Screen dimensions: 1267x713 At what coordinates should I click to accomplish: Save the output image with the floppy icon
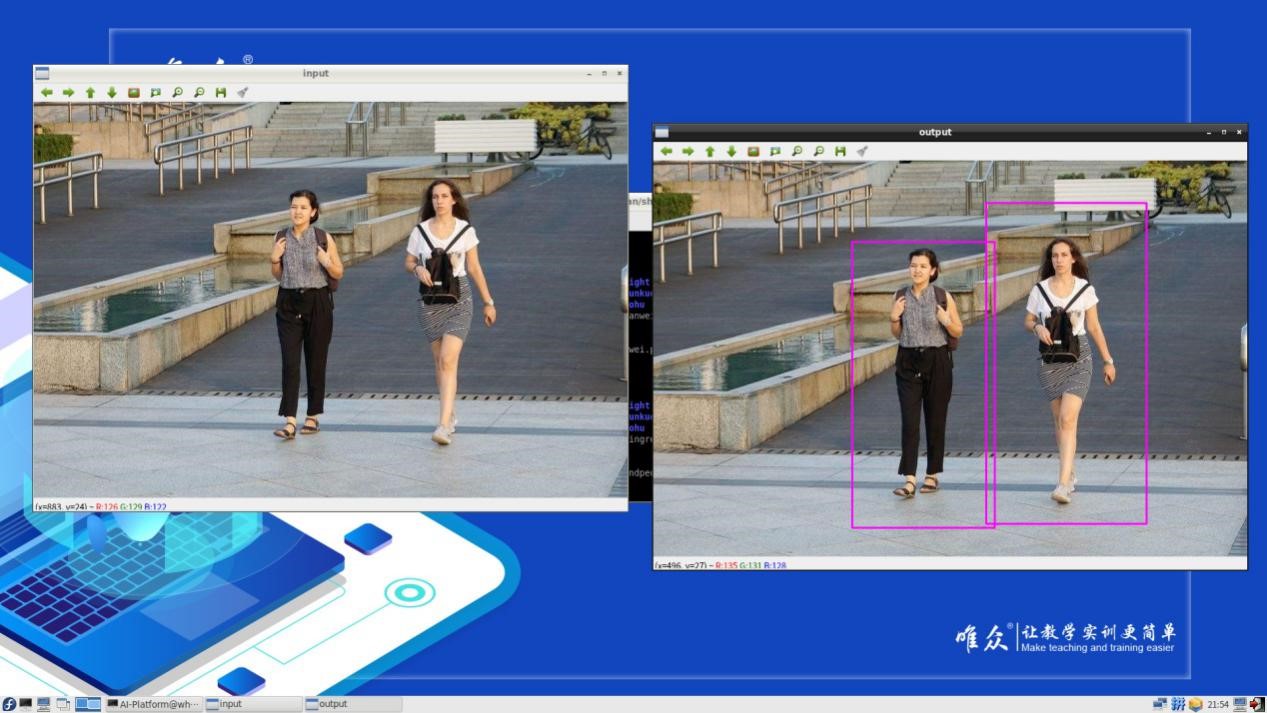coord(840,151)
